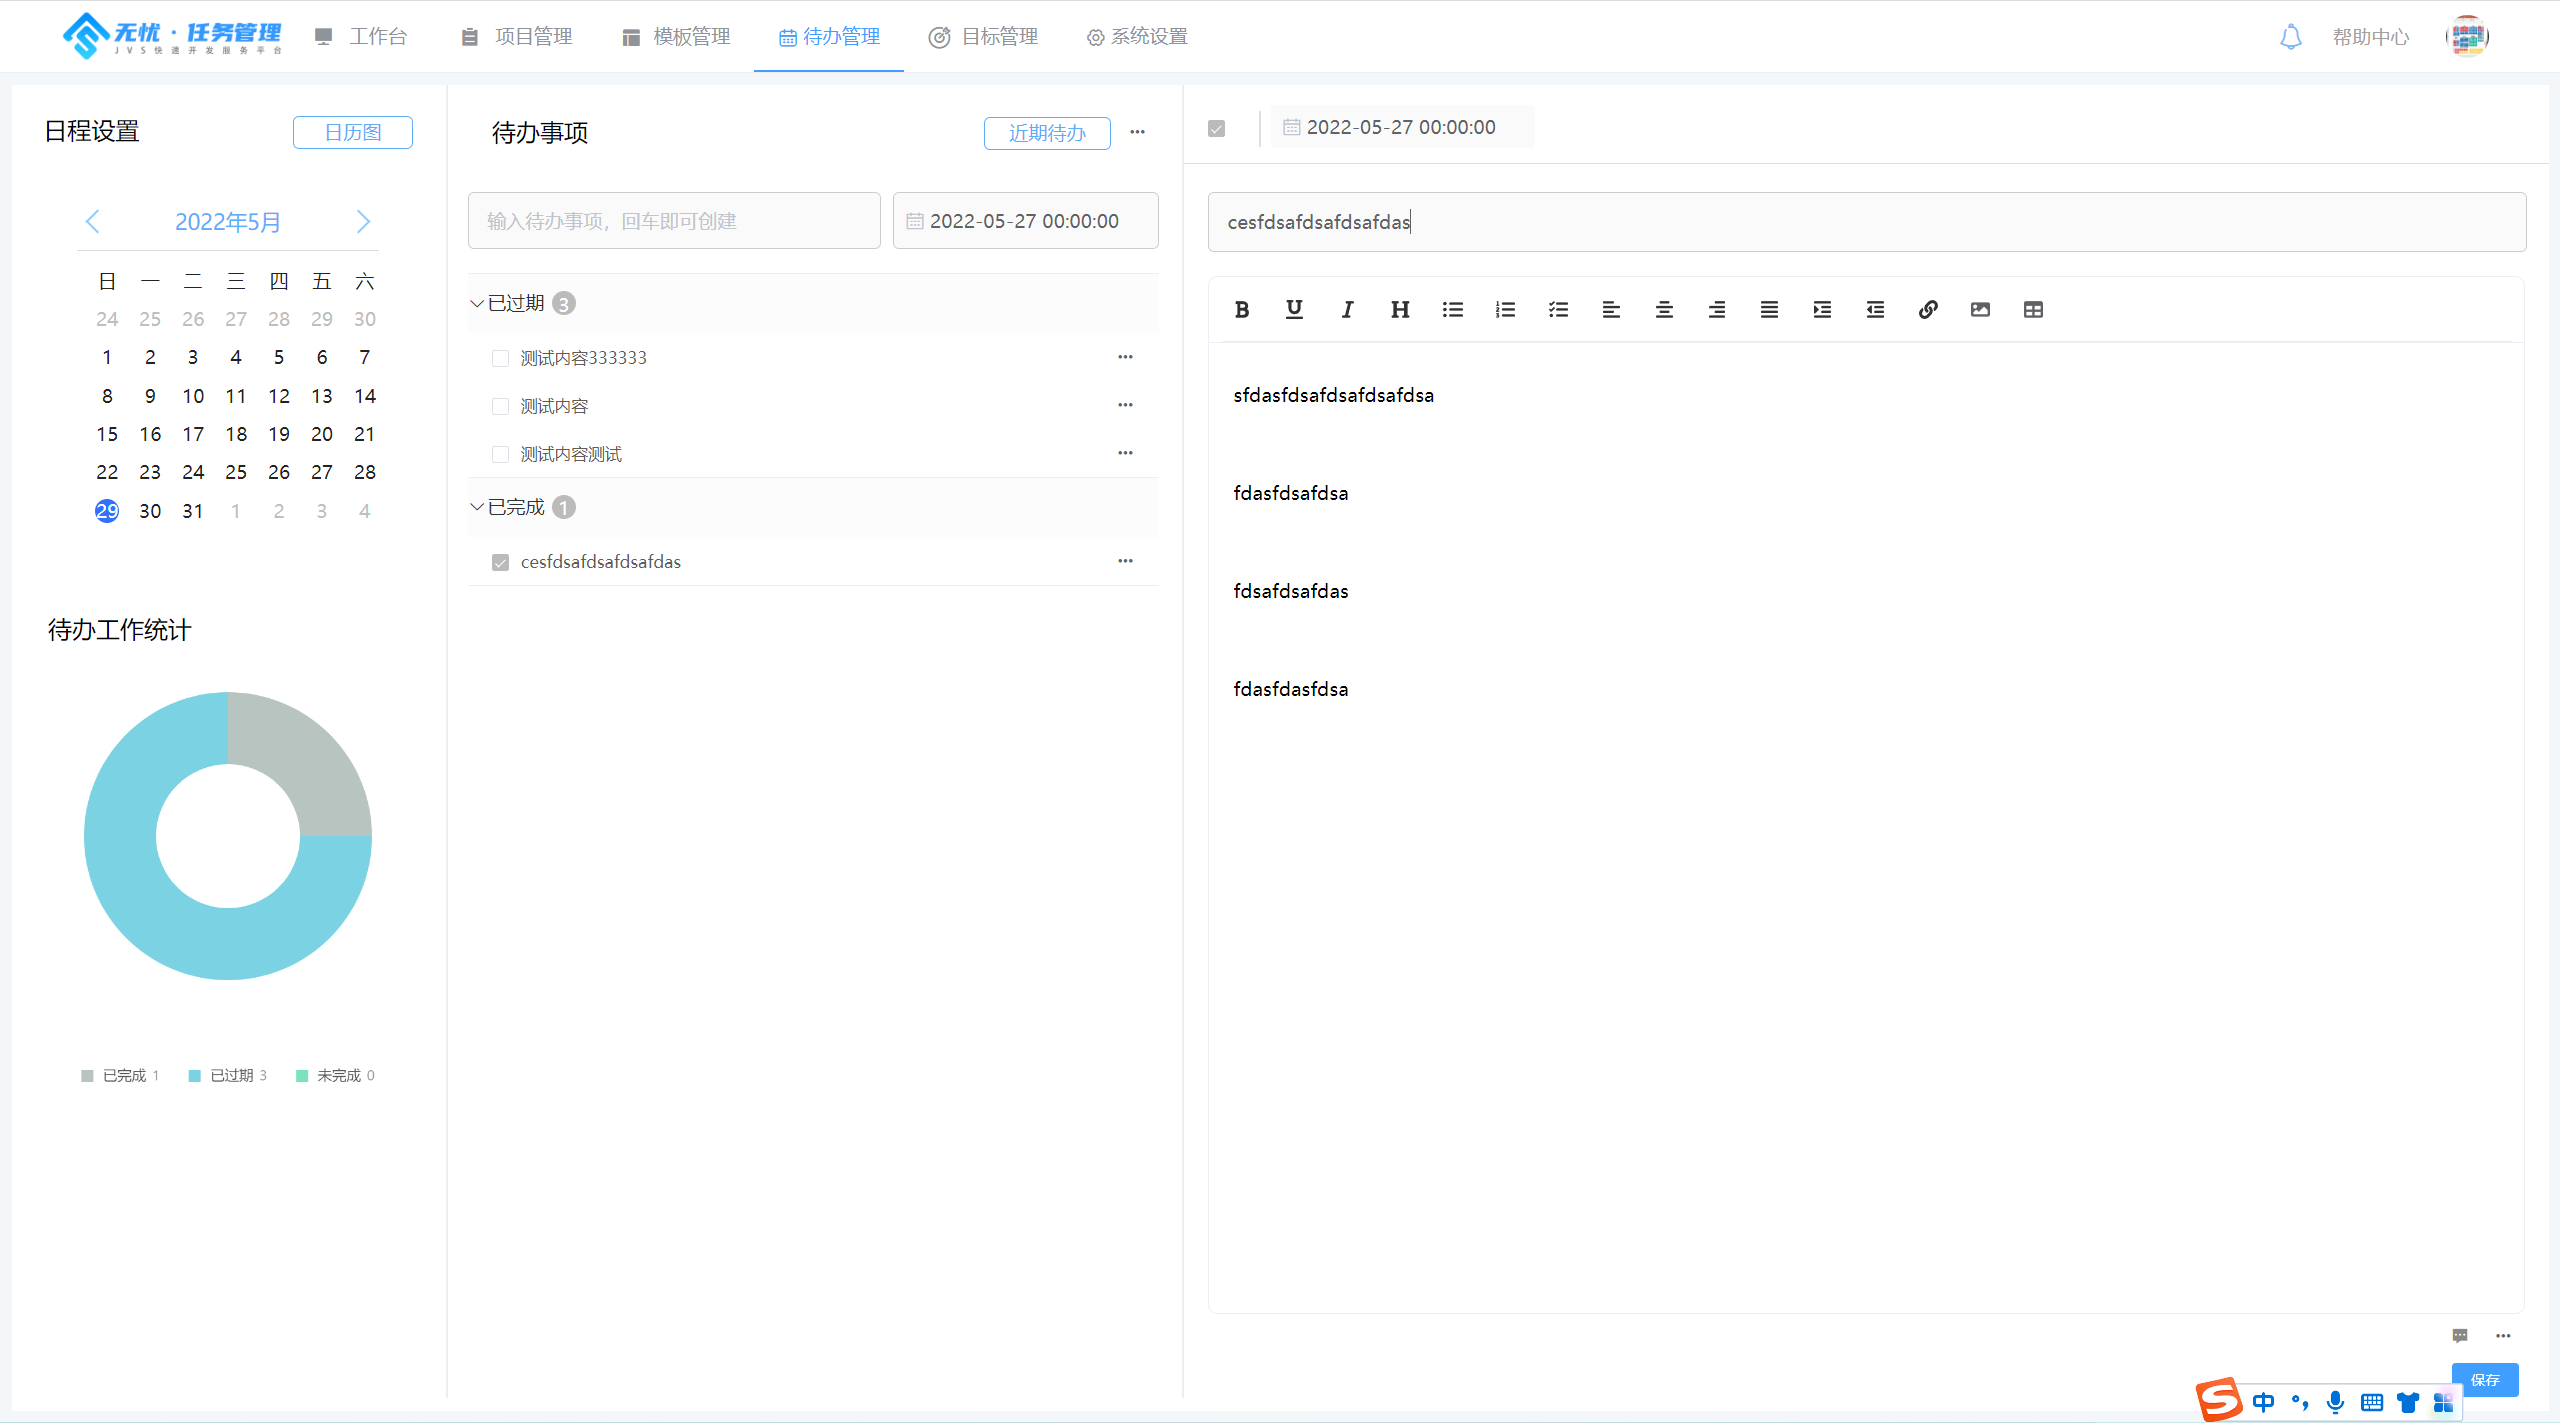Image resolution: width=2560 pixels, height=1423 pixels.
Task: Click the italic formatting icon
Action: click(1347, 310)
